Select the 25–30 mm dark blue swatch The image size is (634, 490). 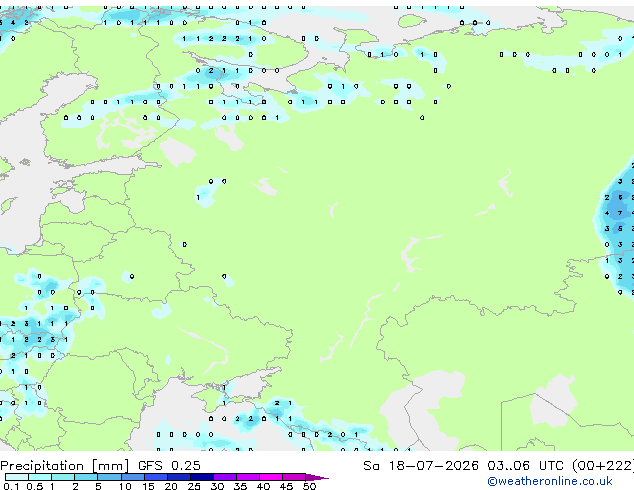coord(202,477)
